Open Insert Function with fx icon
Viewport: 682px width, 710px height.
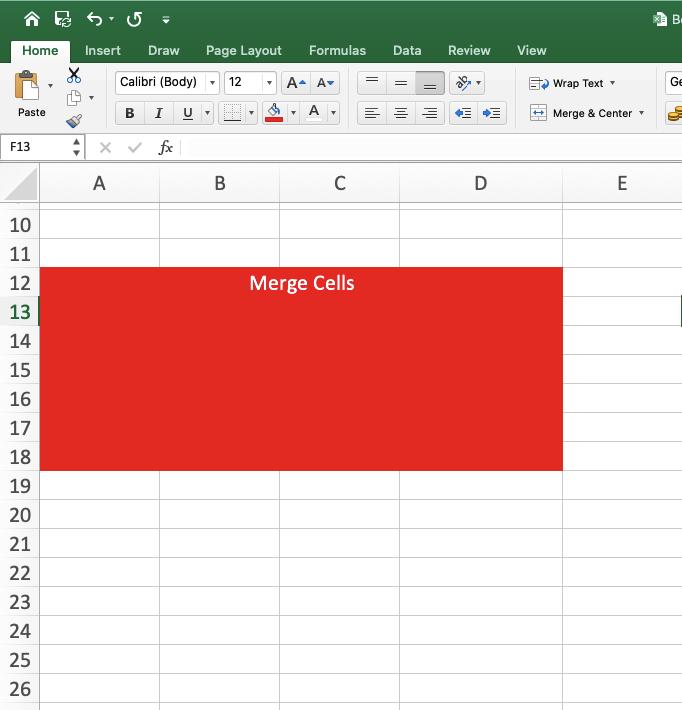tap(165, 148)
